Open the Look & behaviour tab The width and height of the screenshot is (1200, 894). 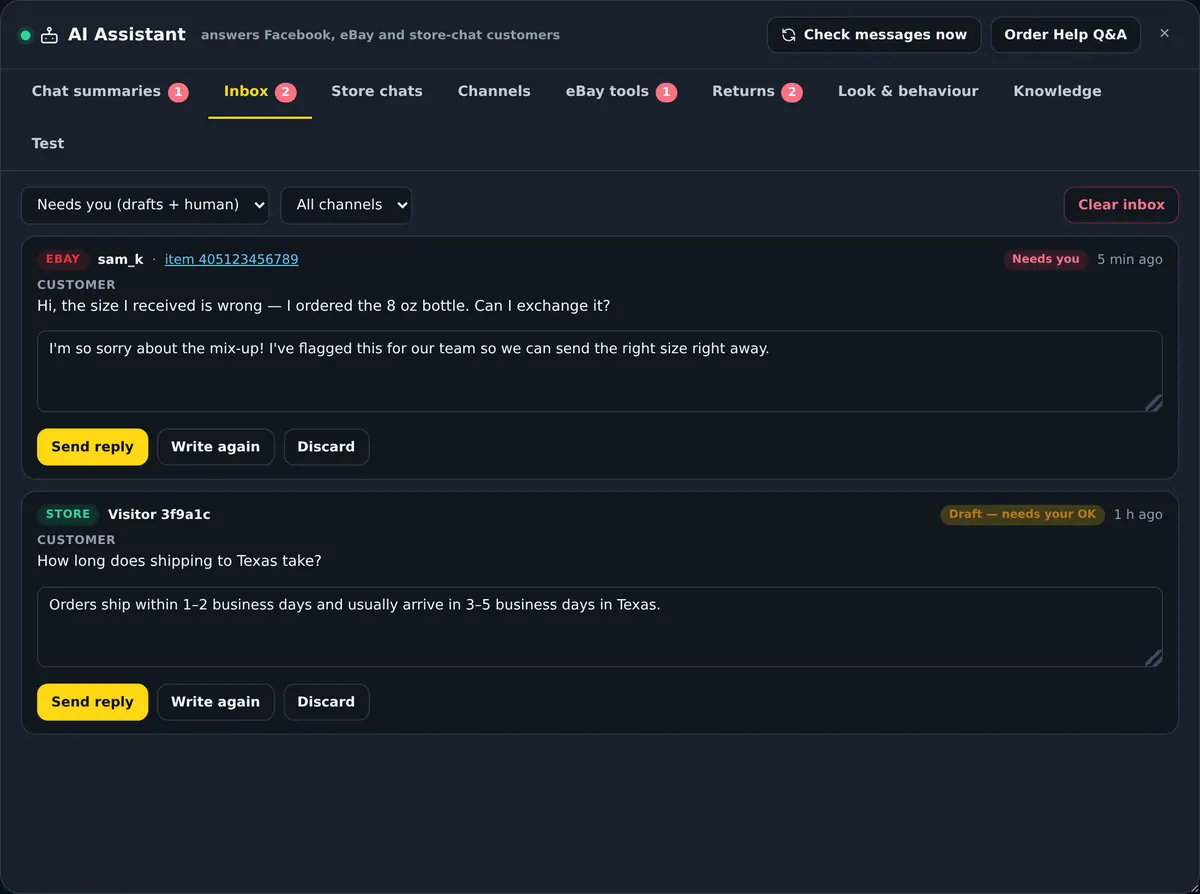point(908,92)
